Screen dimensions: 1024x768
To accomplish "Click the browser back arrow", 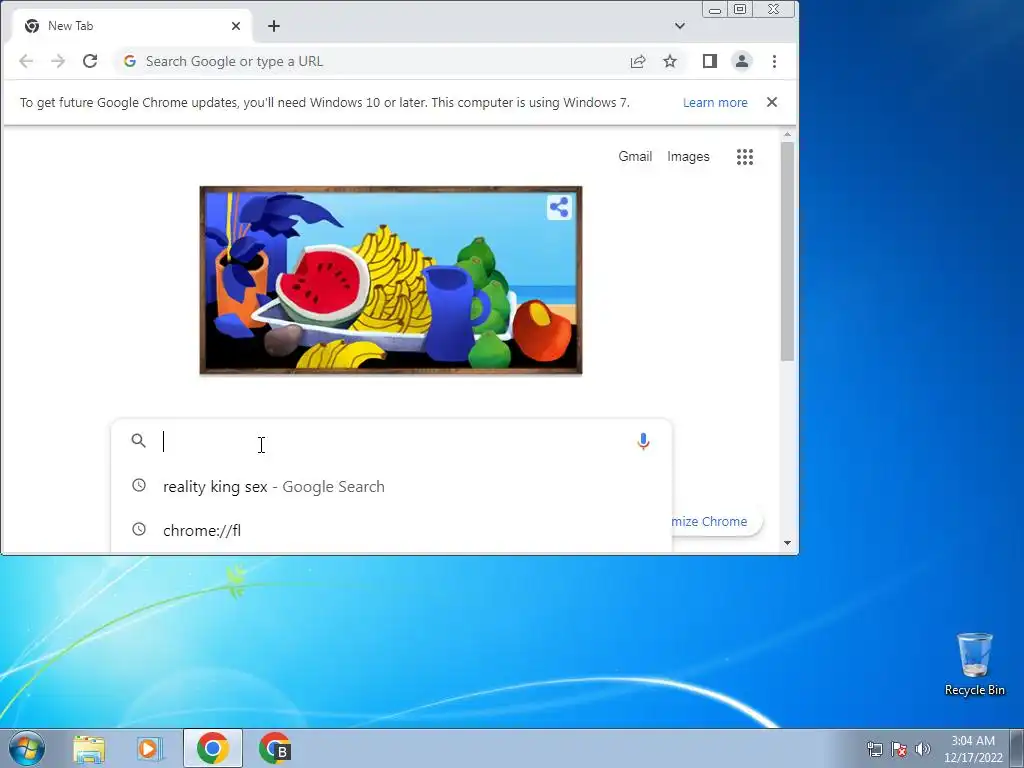I will [x=26, y=61].
